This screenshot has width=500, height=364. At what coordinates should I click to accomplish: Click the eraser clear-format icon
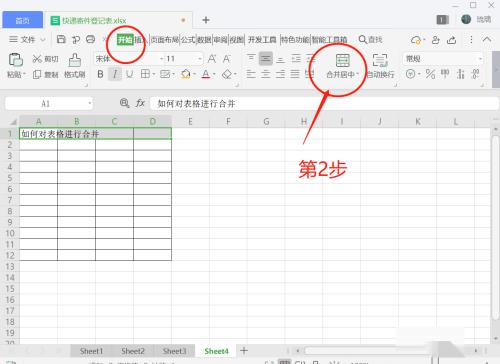(x=227, y=74)
